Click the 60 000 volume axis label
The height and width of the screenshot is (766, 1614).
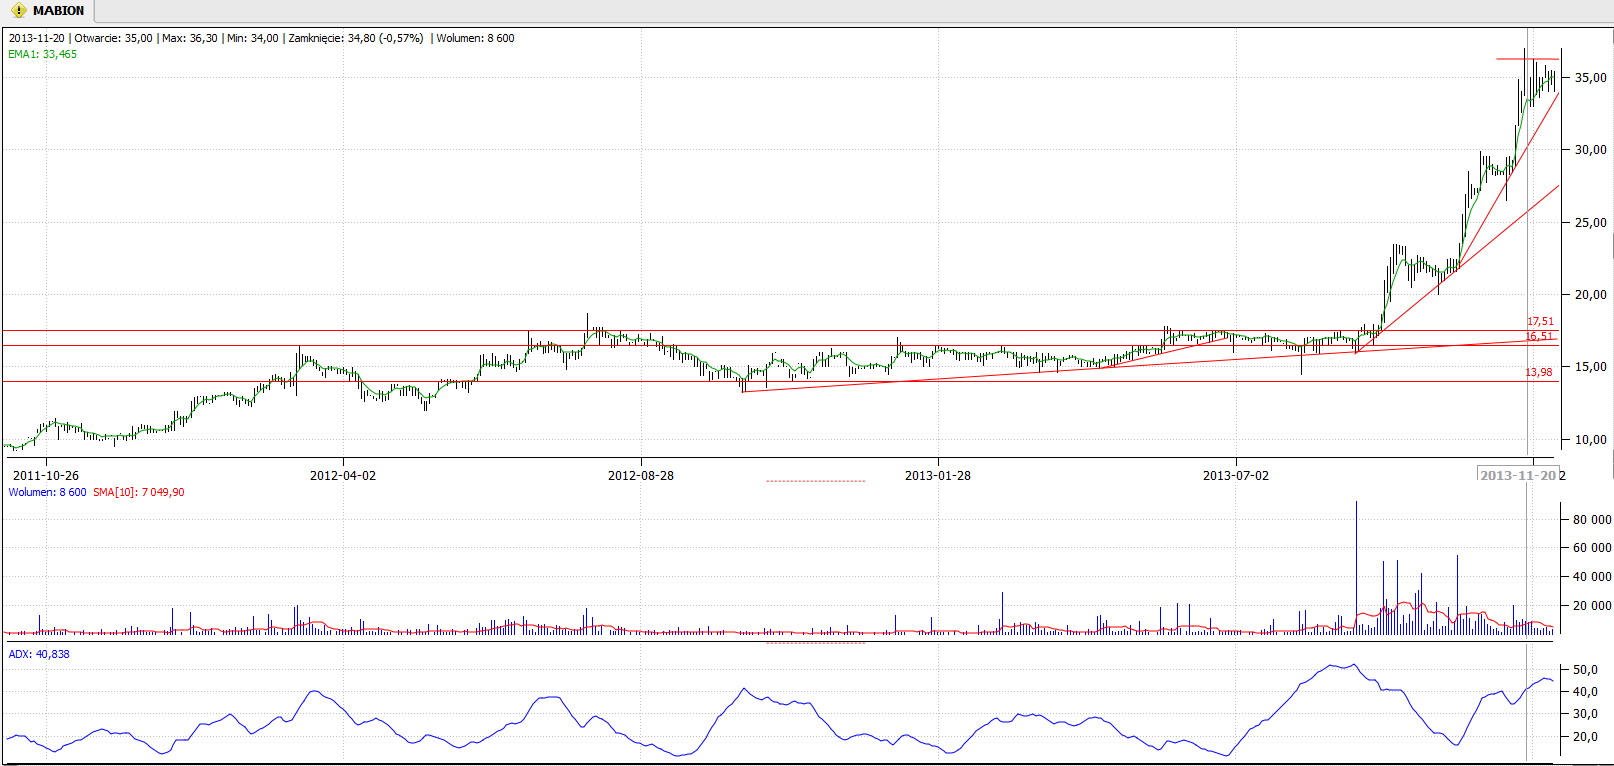point(1592,547)
